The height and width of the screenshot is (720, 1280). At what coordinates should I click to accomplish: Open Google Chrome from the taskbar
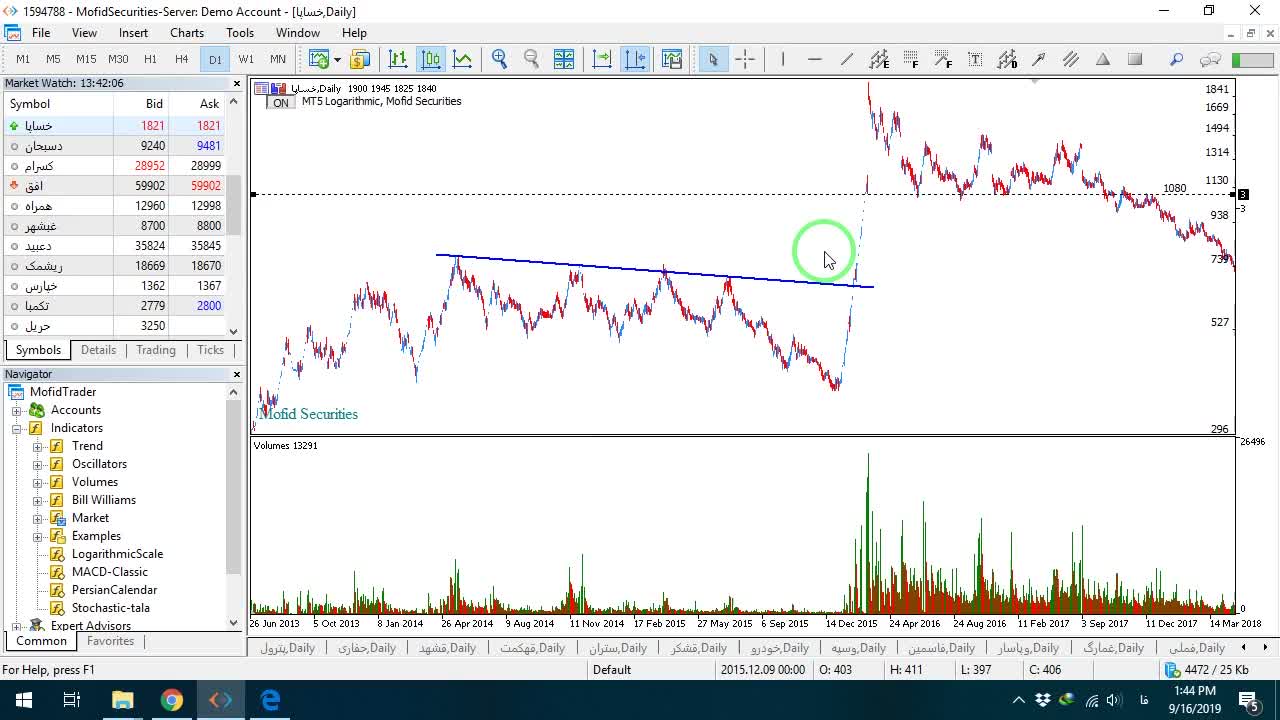click(x=172, y=700)
